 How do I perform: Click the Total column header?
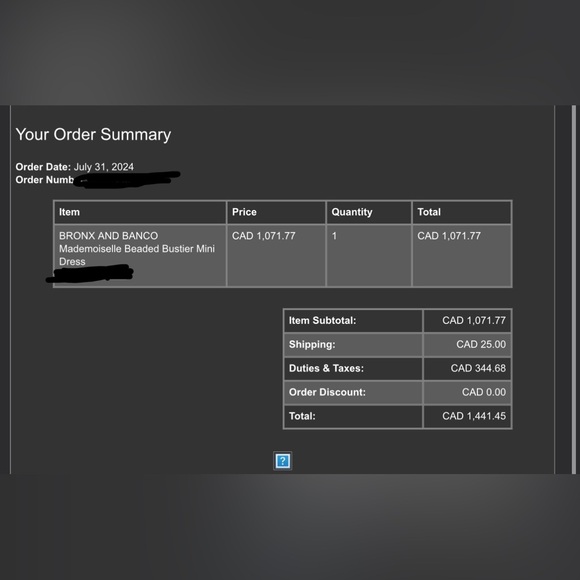coord(462,212)
